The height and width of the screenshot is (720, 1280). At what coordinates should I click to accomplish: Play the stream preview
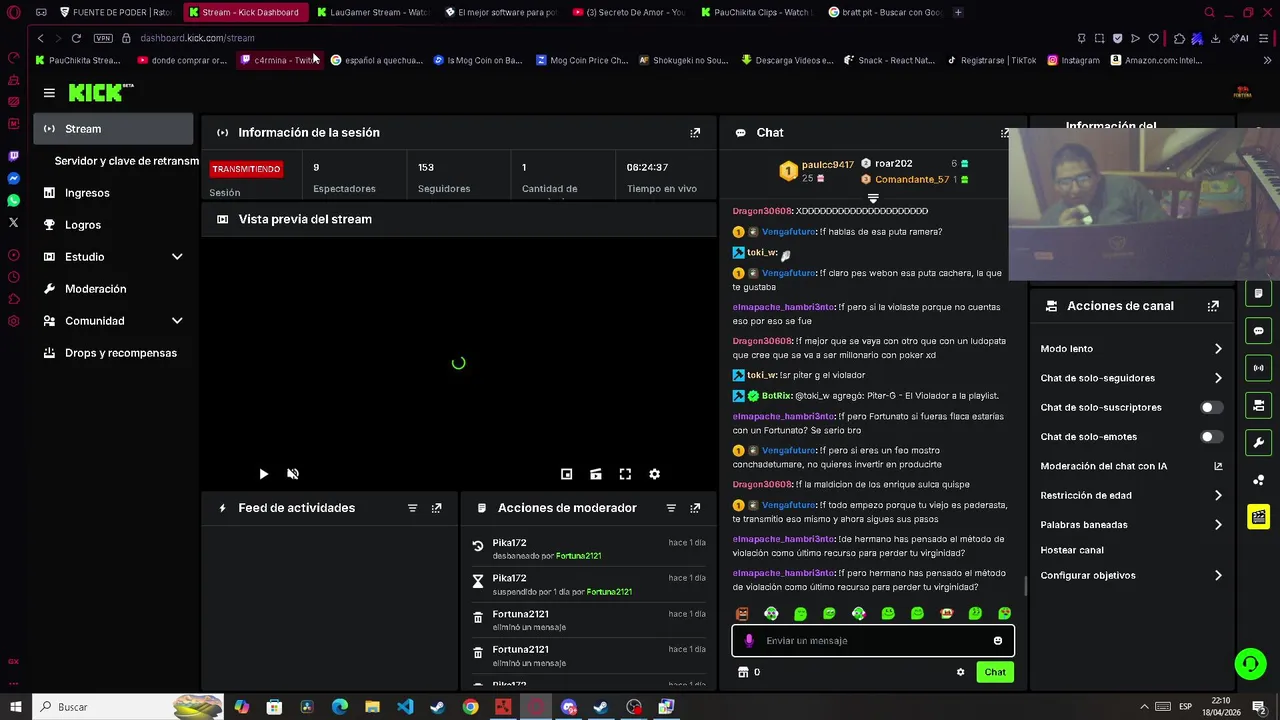pos(263,474)
